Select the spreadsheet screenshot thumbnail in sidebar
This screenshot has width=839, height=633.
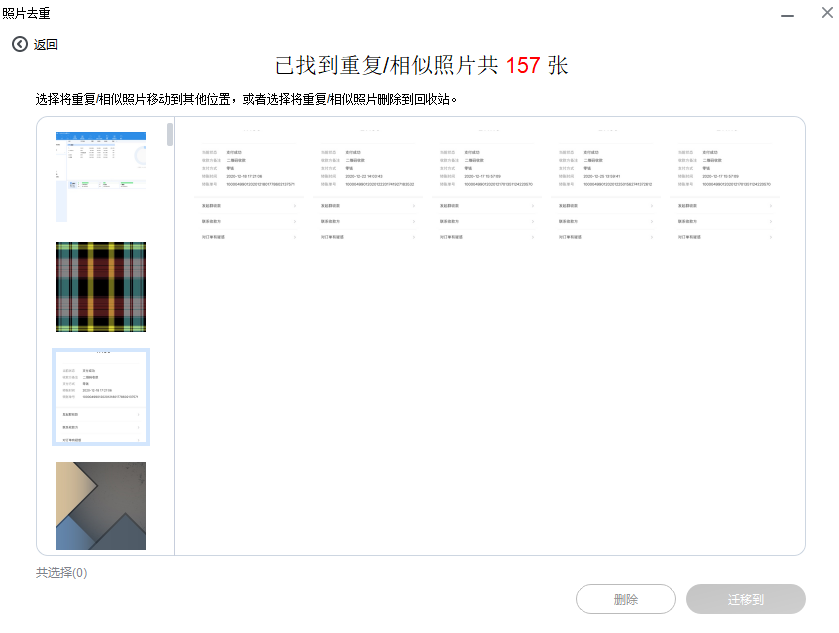tap(100, 175)
